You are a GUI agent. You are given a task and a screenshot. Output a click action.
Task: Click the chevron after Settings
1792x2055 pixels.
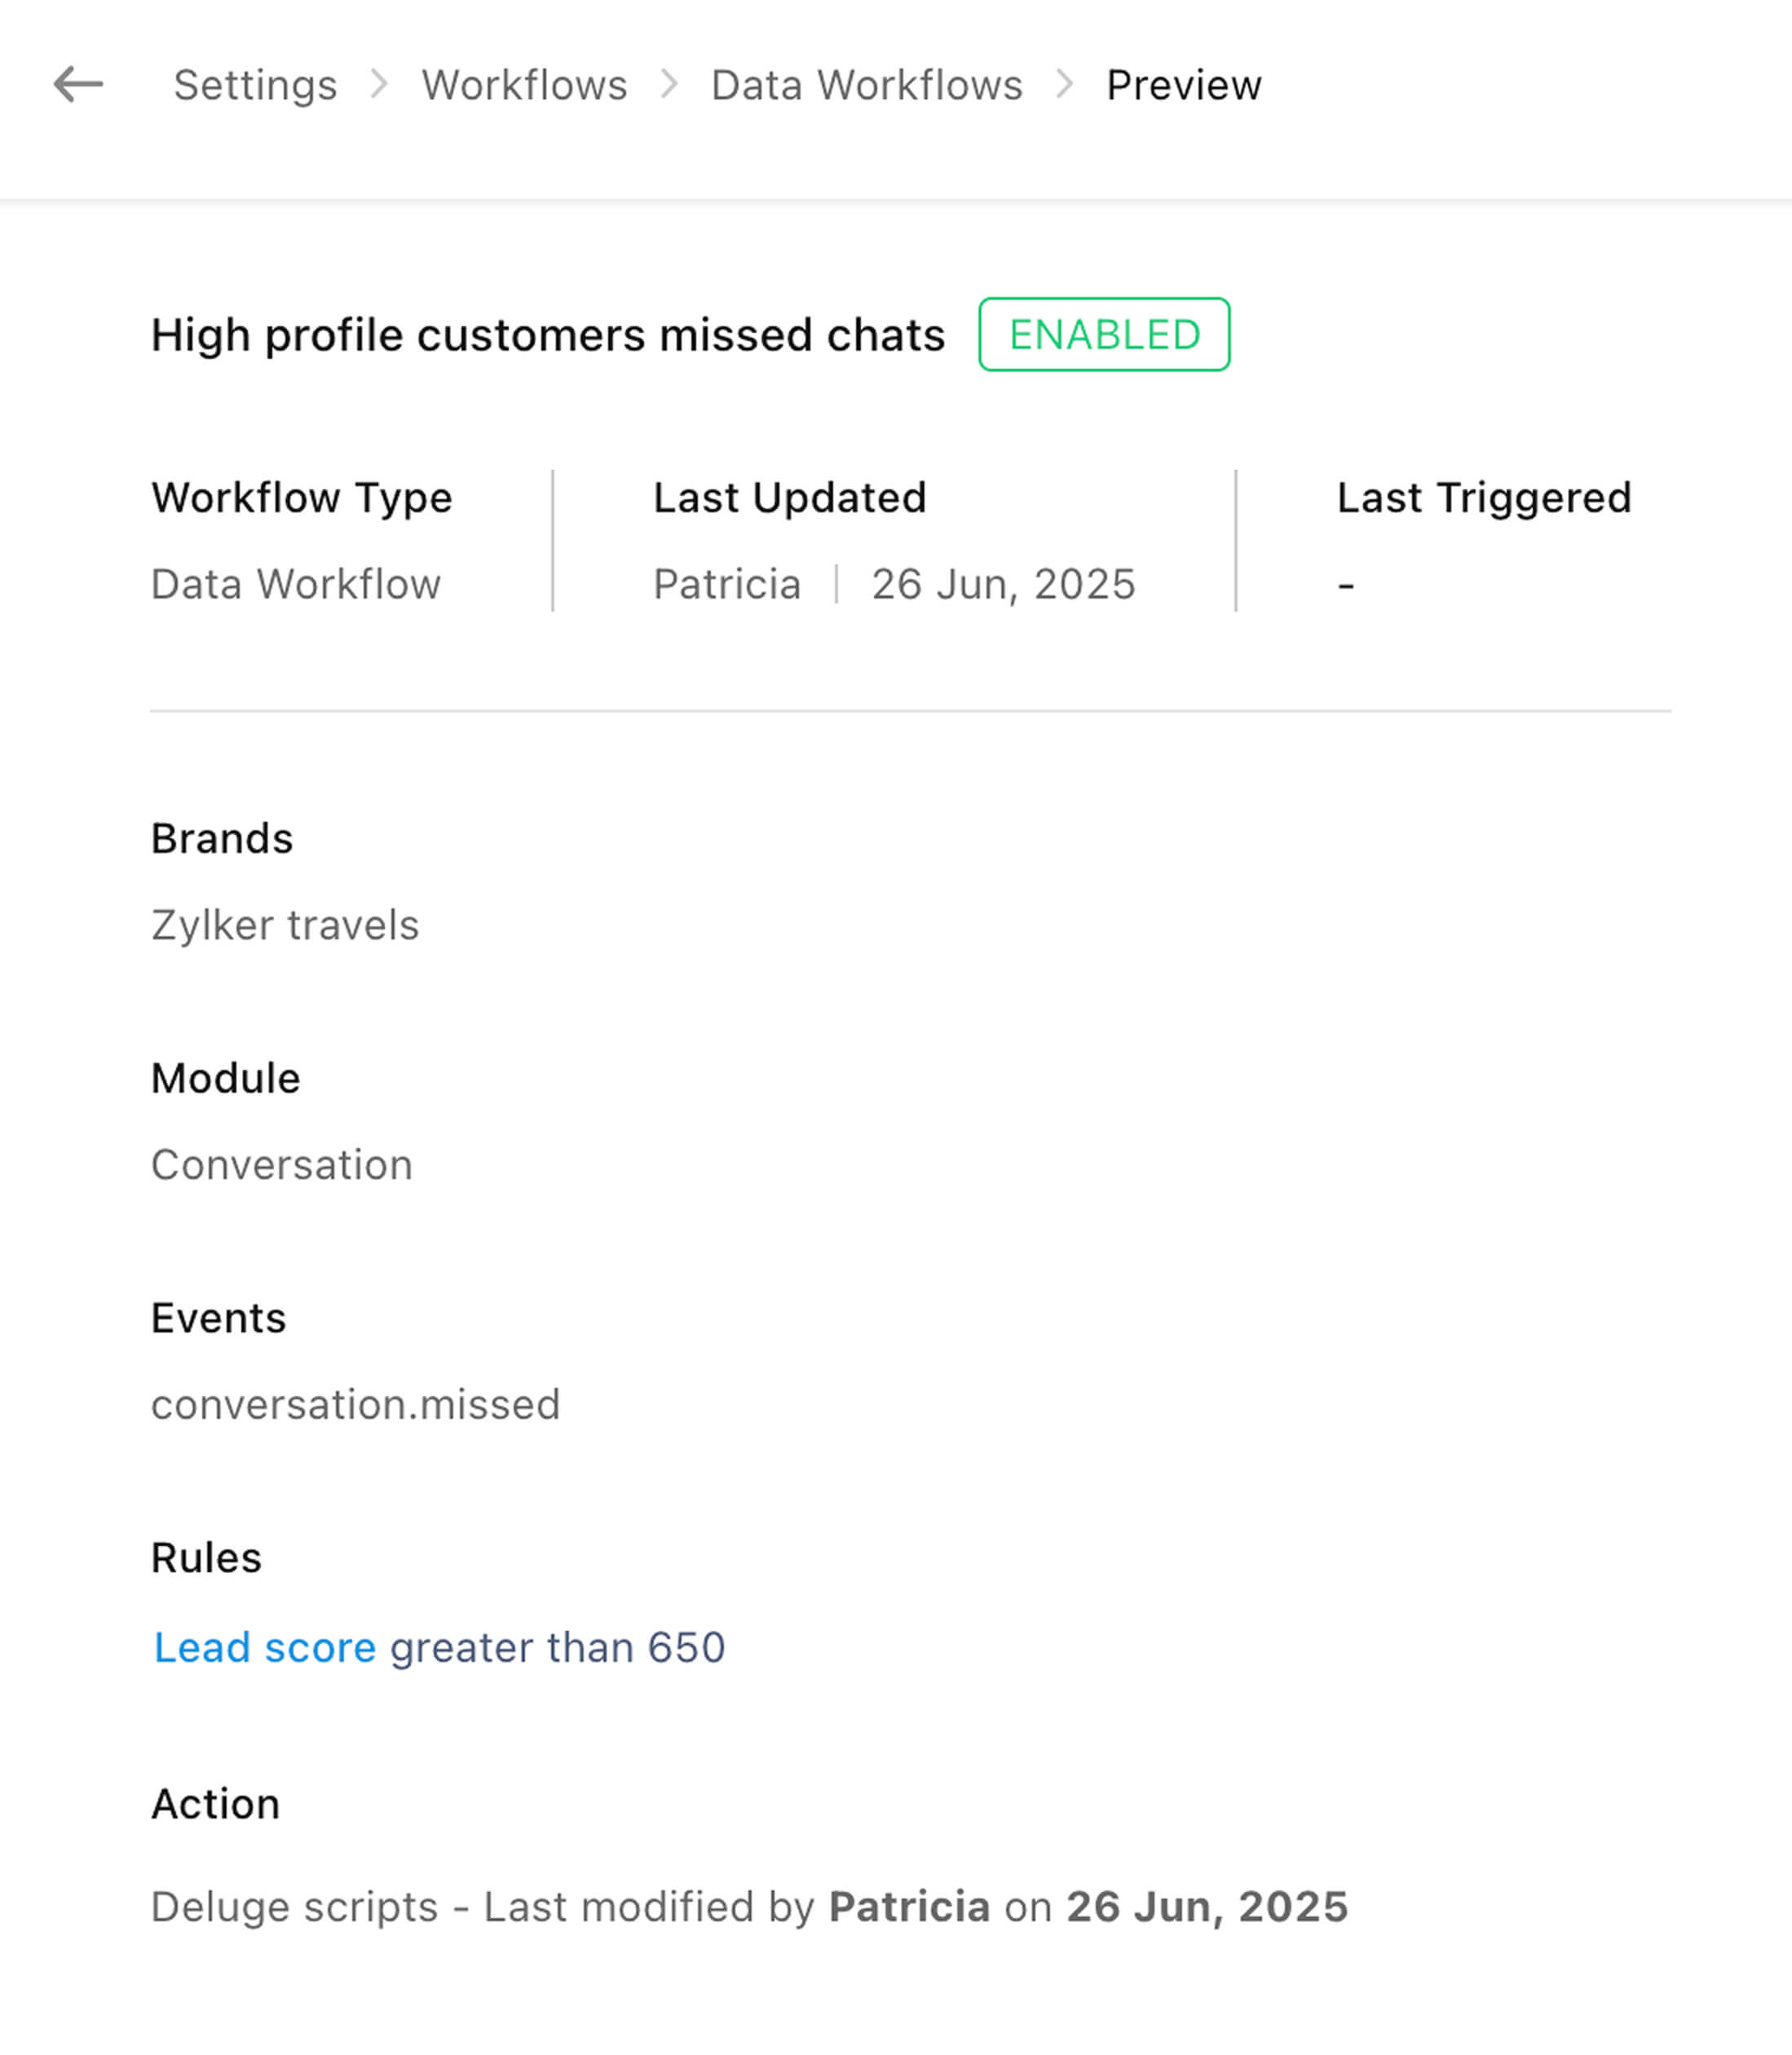click(379, 85)
